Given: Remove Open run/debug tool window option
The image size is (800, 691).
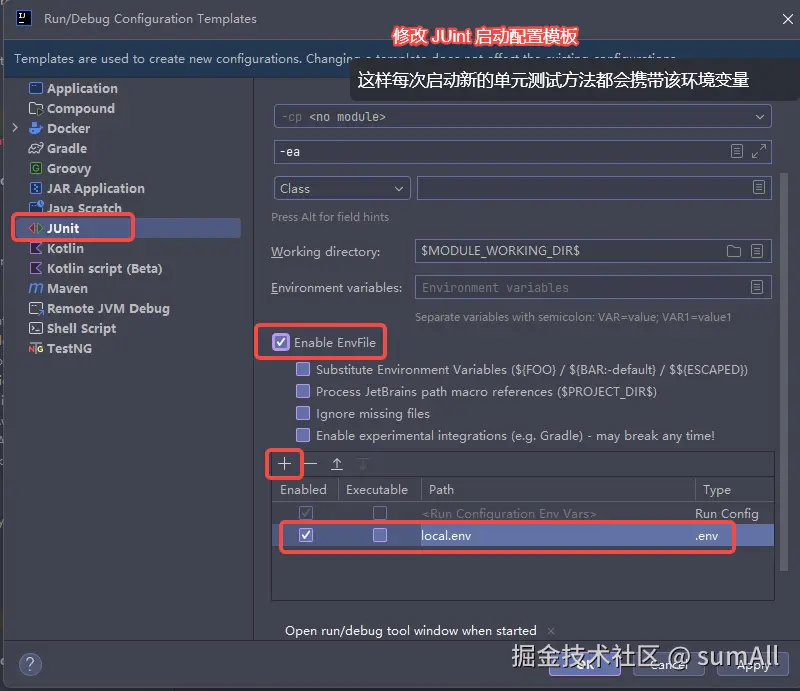Looking at the screenshot, I should click(551, 631).
